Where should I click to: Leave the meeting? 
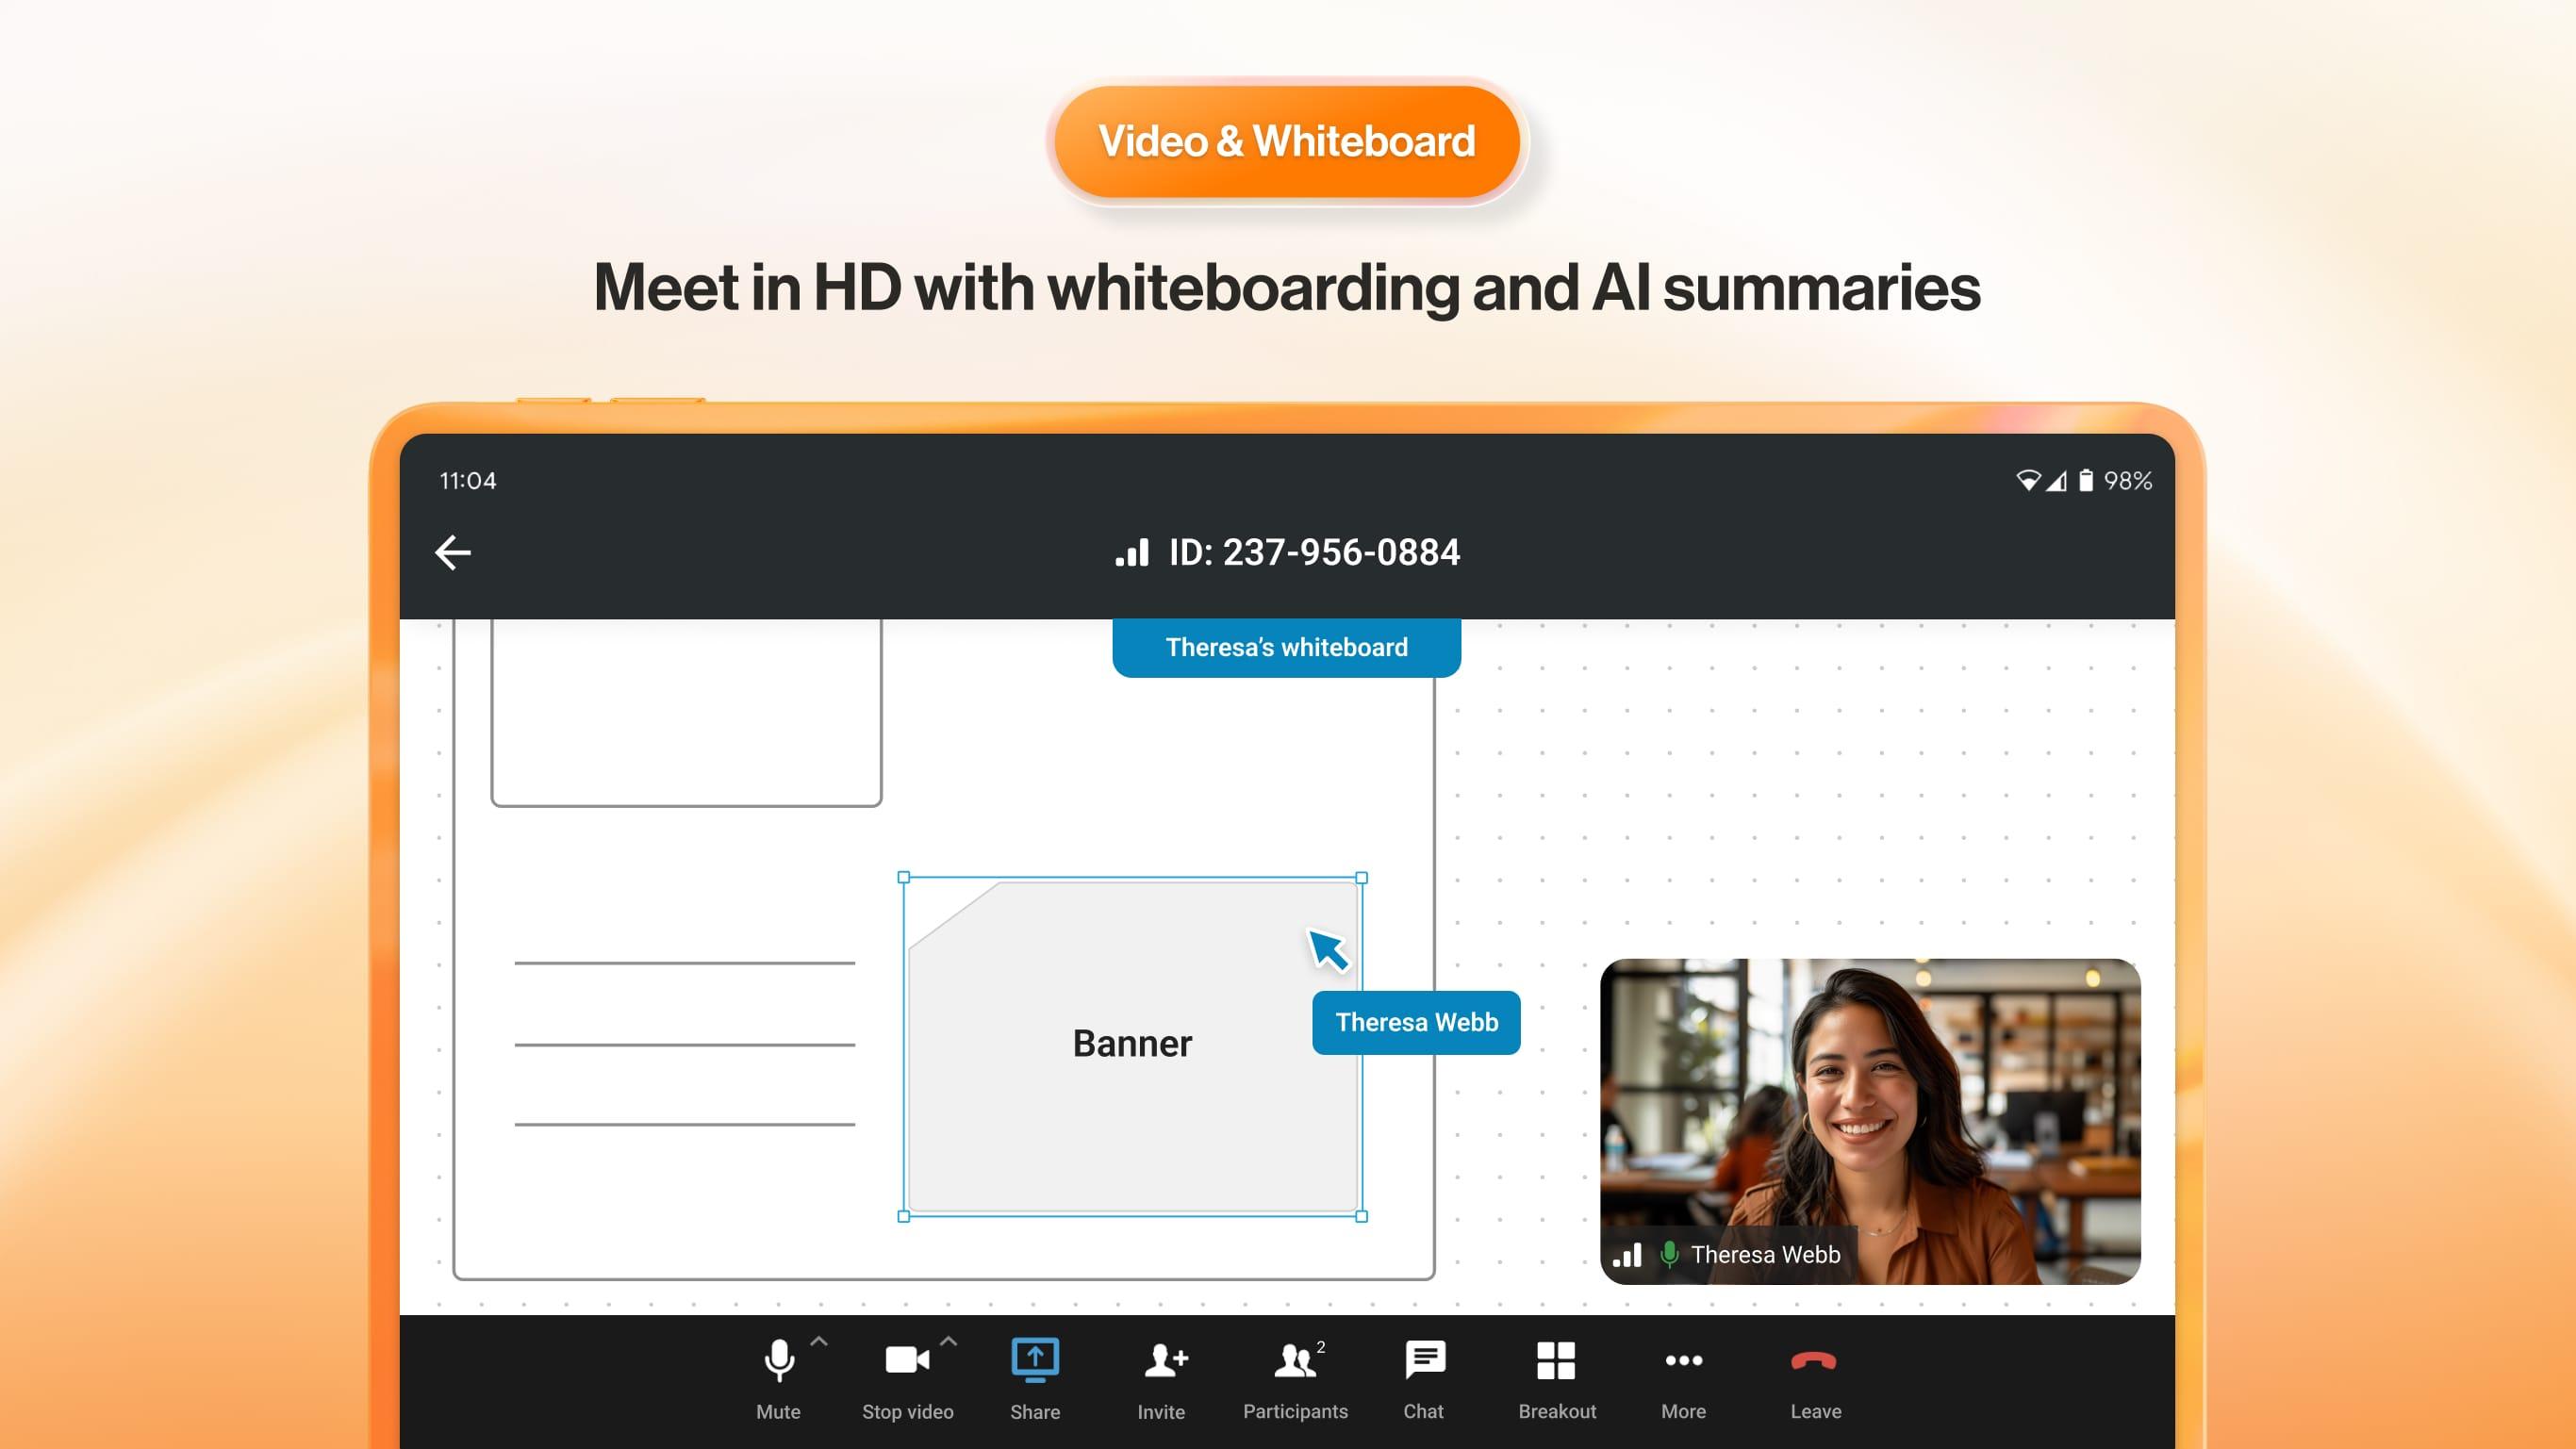coord(1815,1380)
